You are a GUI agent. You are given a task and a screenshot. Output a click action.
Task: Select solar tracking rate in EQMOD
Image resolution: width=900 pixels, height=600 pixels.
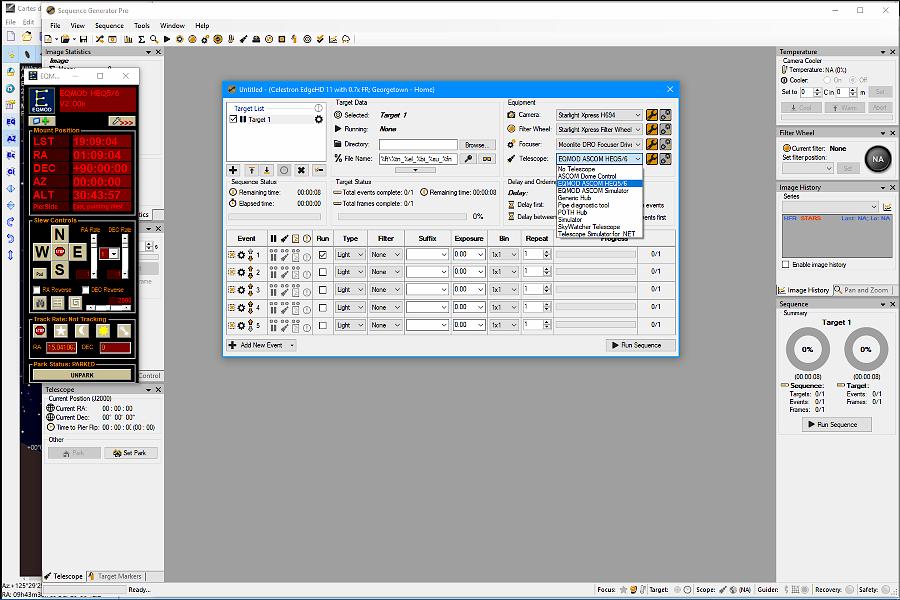(x=103, y=331)
